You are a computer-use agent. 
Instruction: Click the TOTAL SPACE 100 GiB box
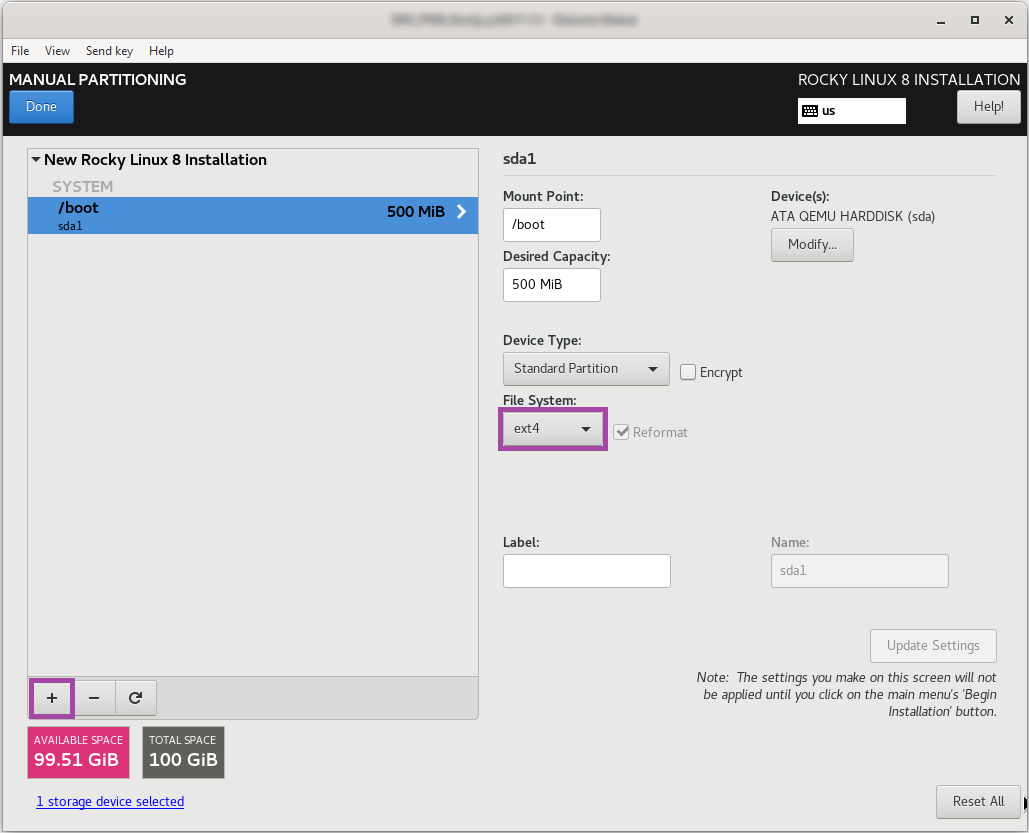pos(183,752)
